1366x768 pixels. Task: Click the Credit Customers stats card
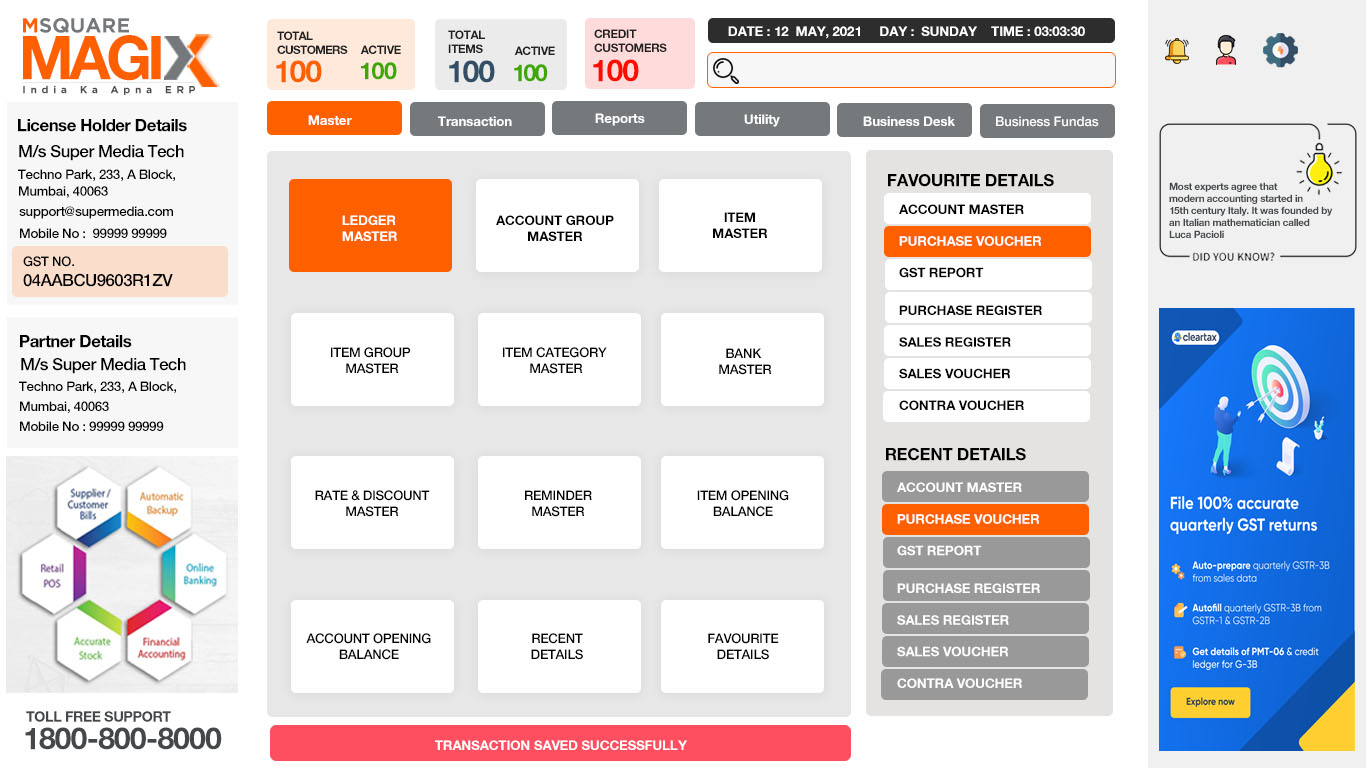pyautogui.click(x=640, y=54)
